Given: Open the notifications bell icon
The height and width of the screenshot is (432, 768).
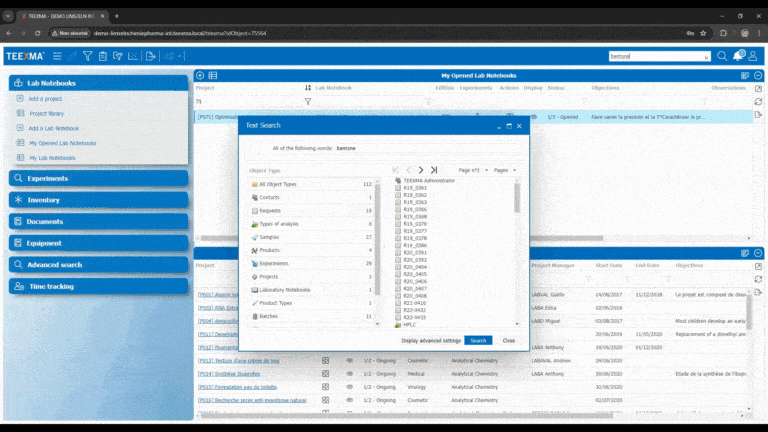Looking at the screenshot, I should [x=738, y=56].
